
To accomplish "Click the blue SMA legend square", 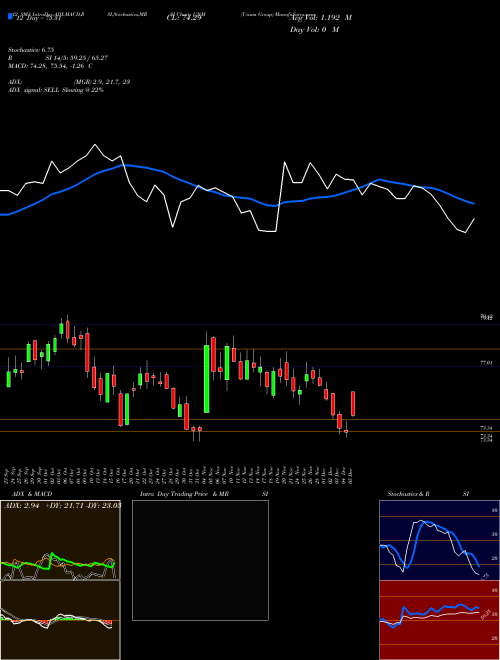I will coord(10,16).
